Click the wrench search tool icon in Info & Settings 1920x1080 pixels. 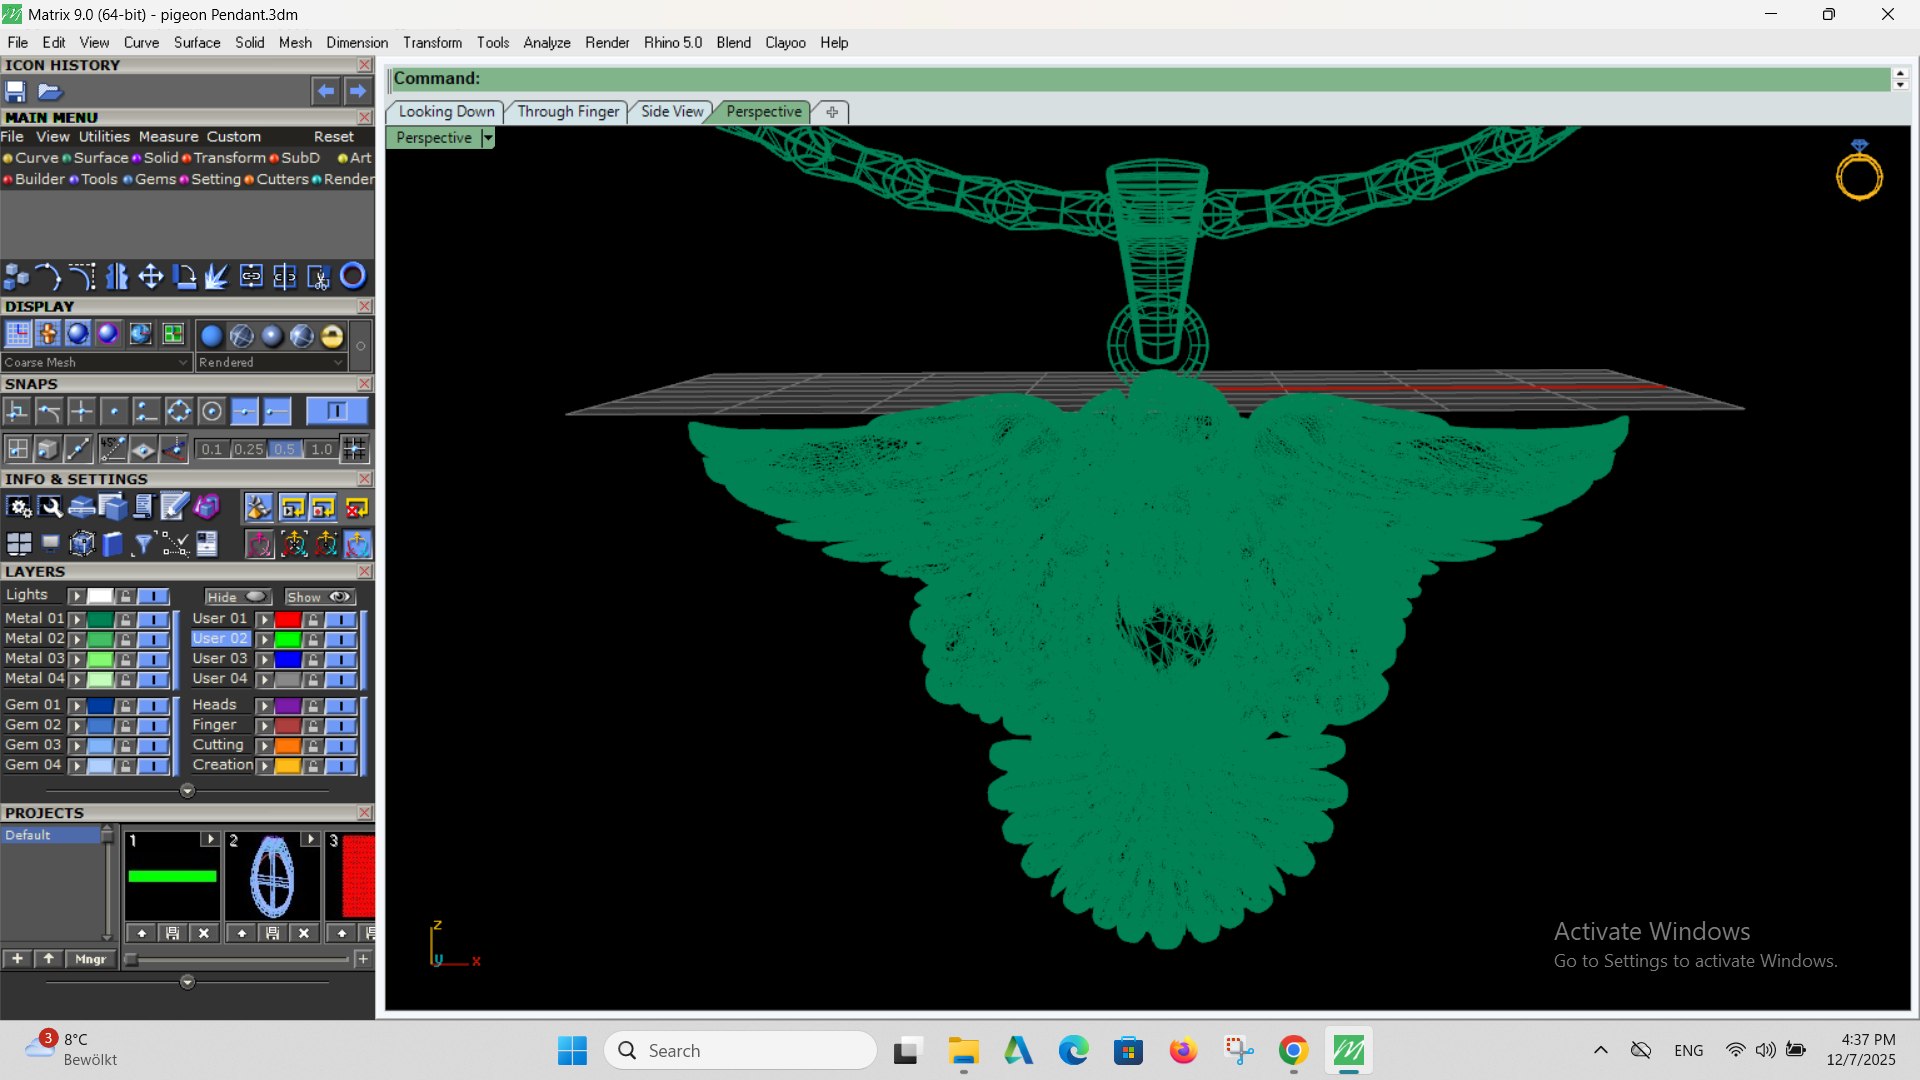[x=50, y=508]
